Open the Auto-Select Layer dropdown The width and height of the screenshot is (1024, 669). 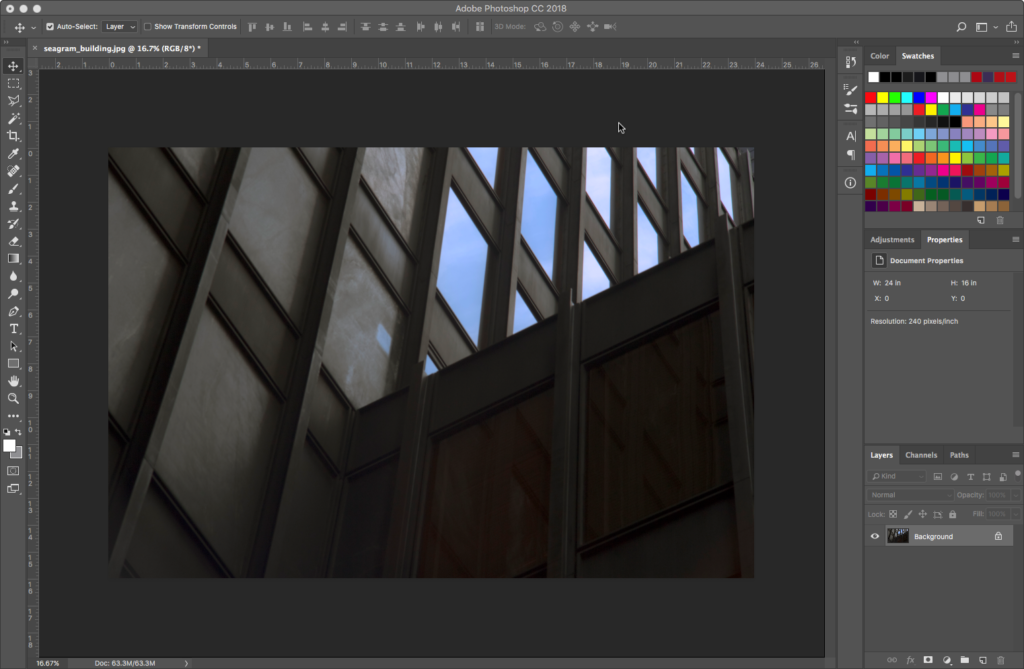(x=119, y=27)
